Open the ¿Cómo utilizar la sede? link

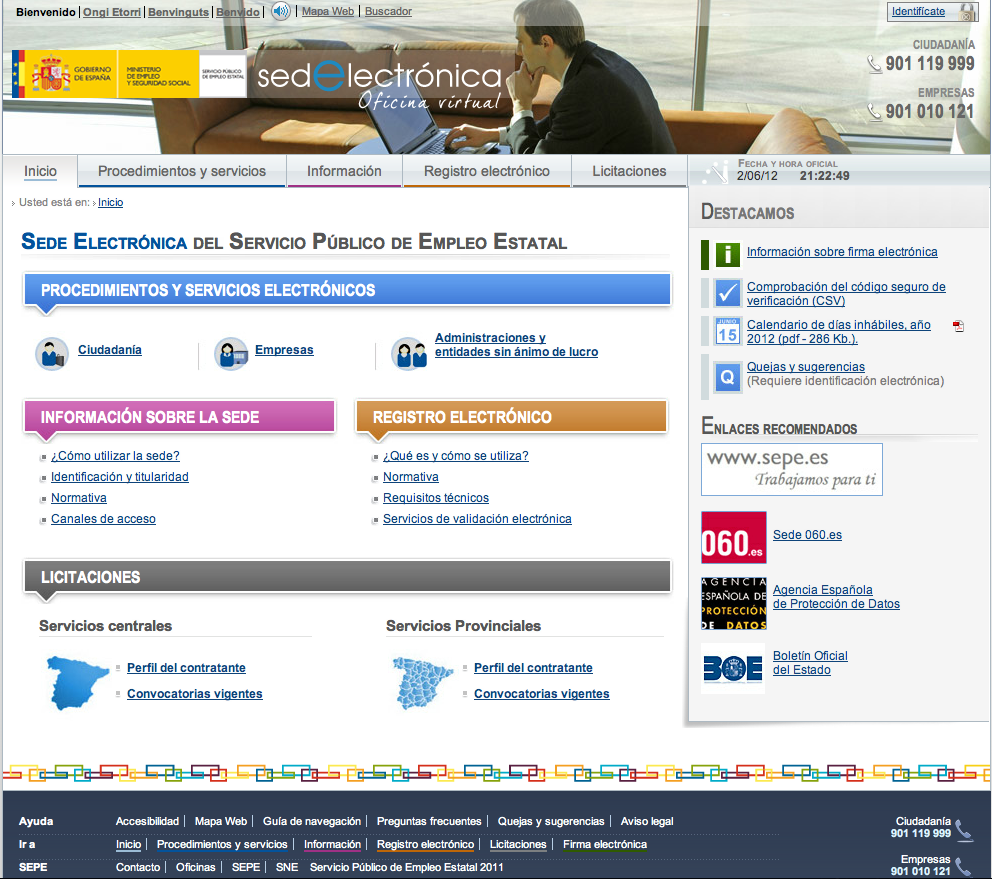[115, 456]
